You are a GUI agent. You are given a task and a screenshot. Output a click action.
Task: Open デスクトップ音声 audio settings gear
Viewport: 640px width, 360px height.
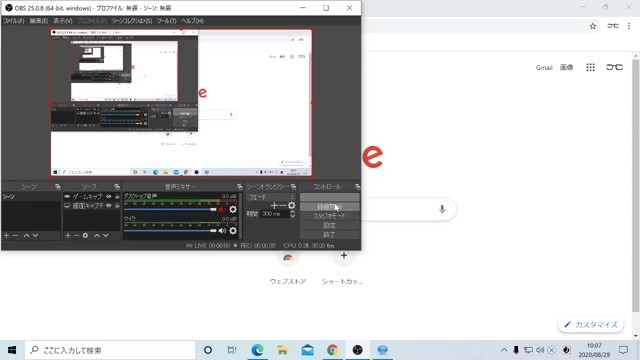pyautogui.click(x=233, y=209)
